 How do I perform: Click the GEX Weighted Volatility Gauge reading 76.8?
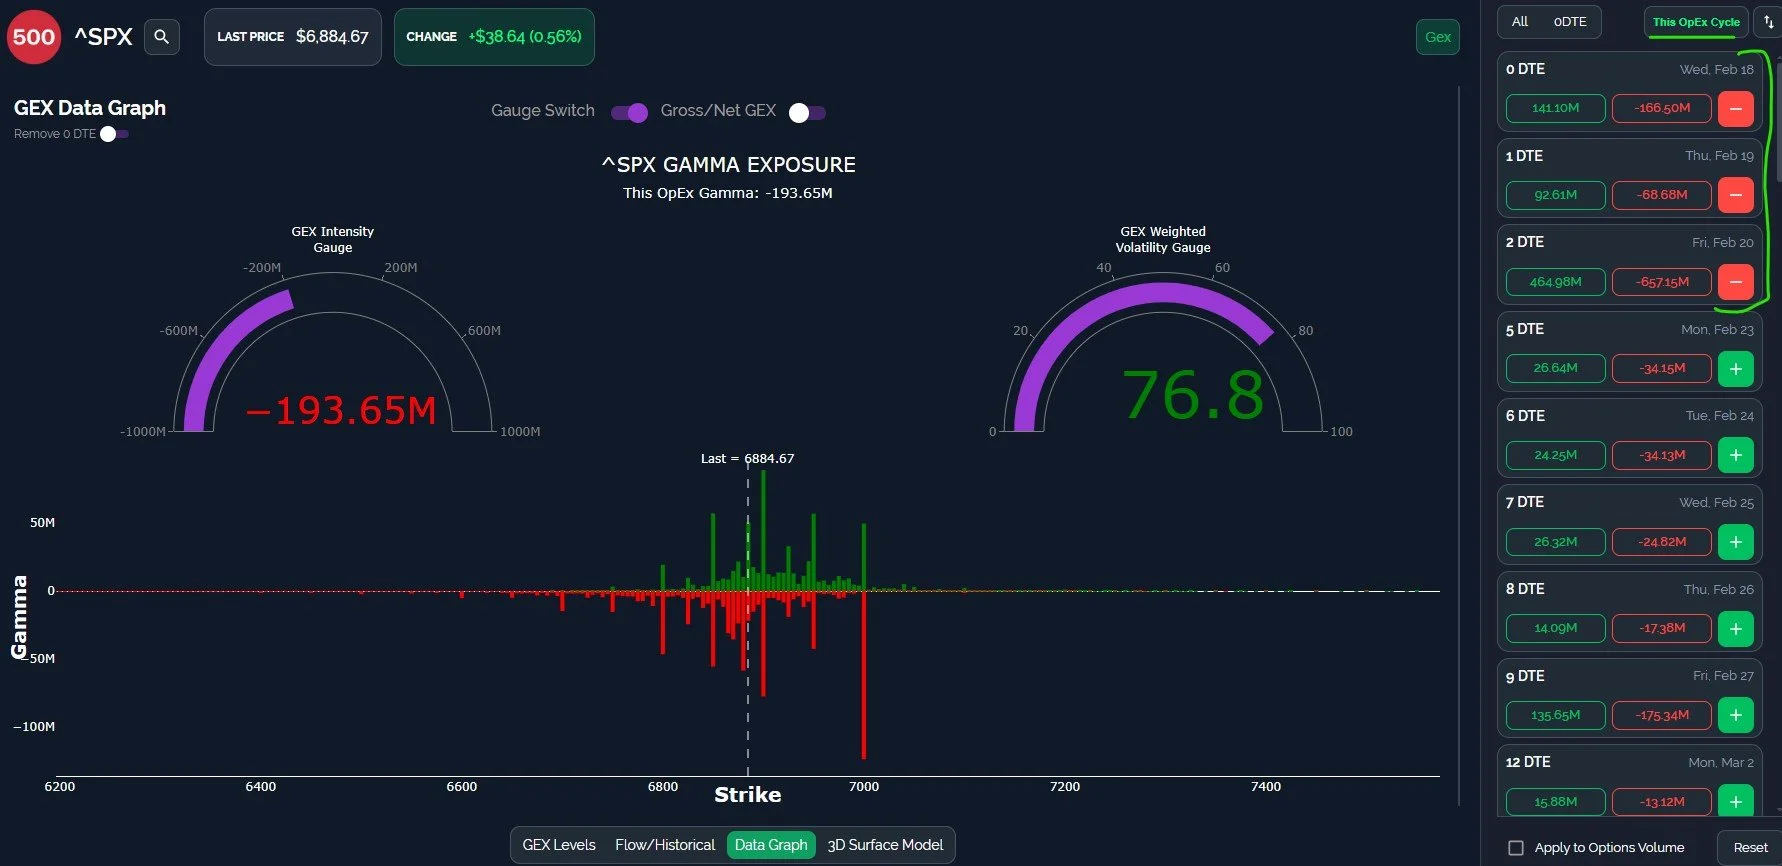(x=1193, y=395)
